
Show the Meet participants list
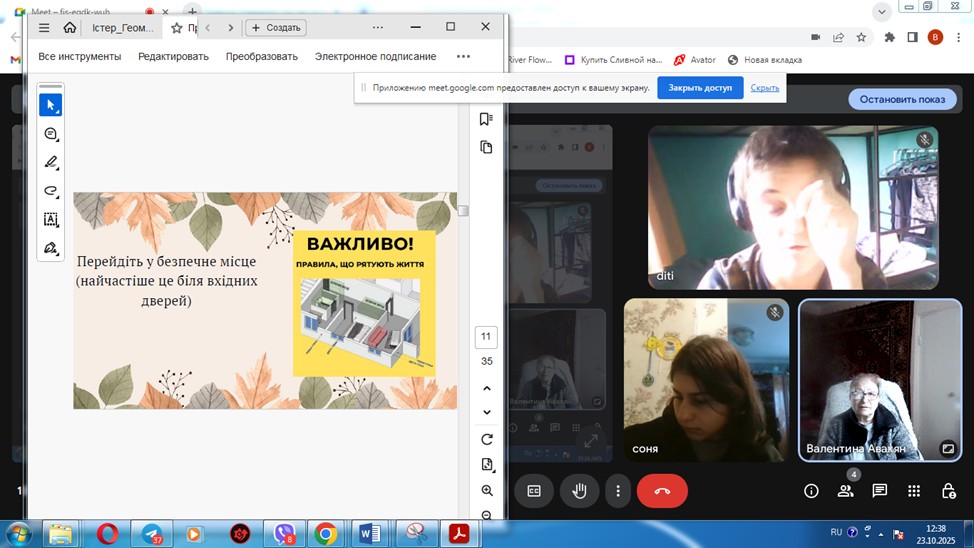point(846,490)
